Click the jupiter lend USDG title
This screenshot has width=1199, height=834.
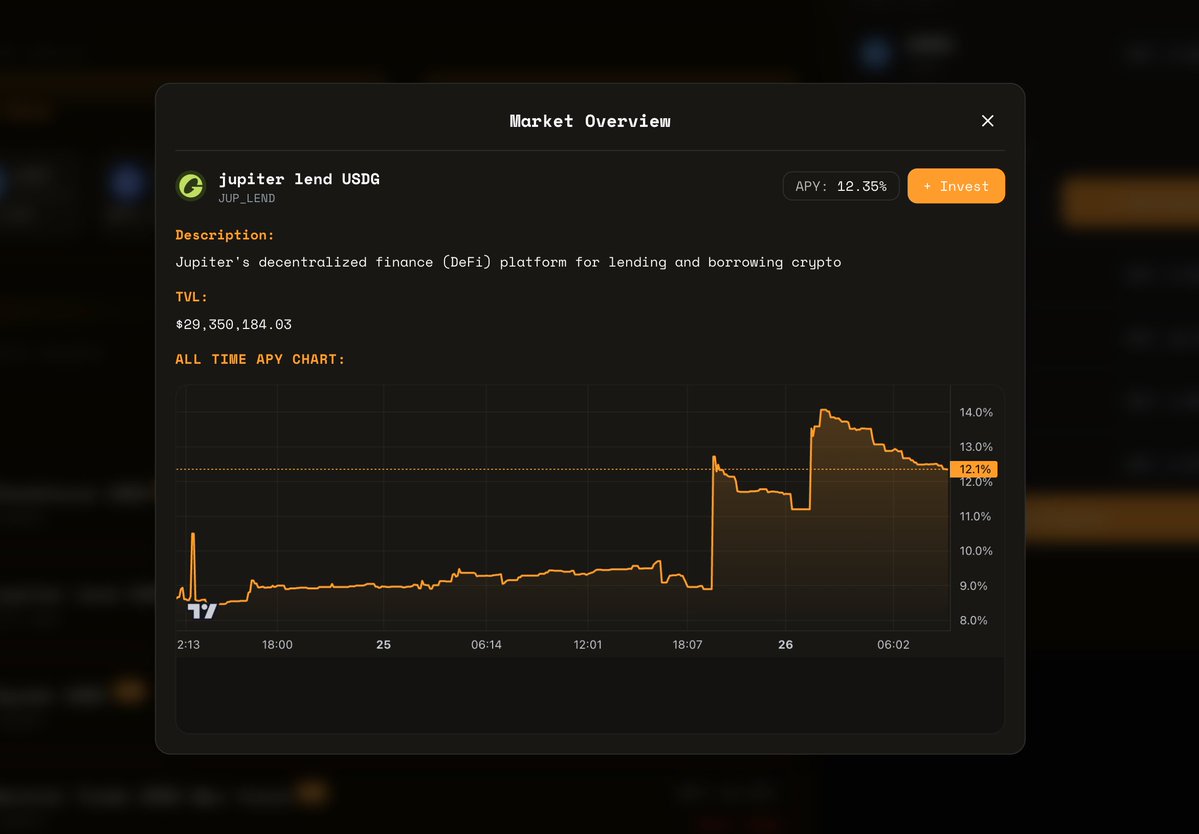coord(299,179)
